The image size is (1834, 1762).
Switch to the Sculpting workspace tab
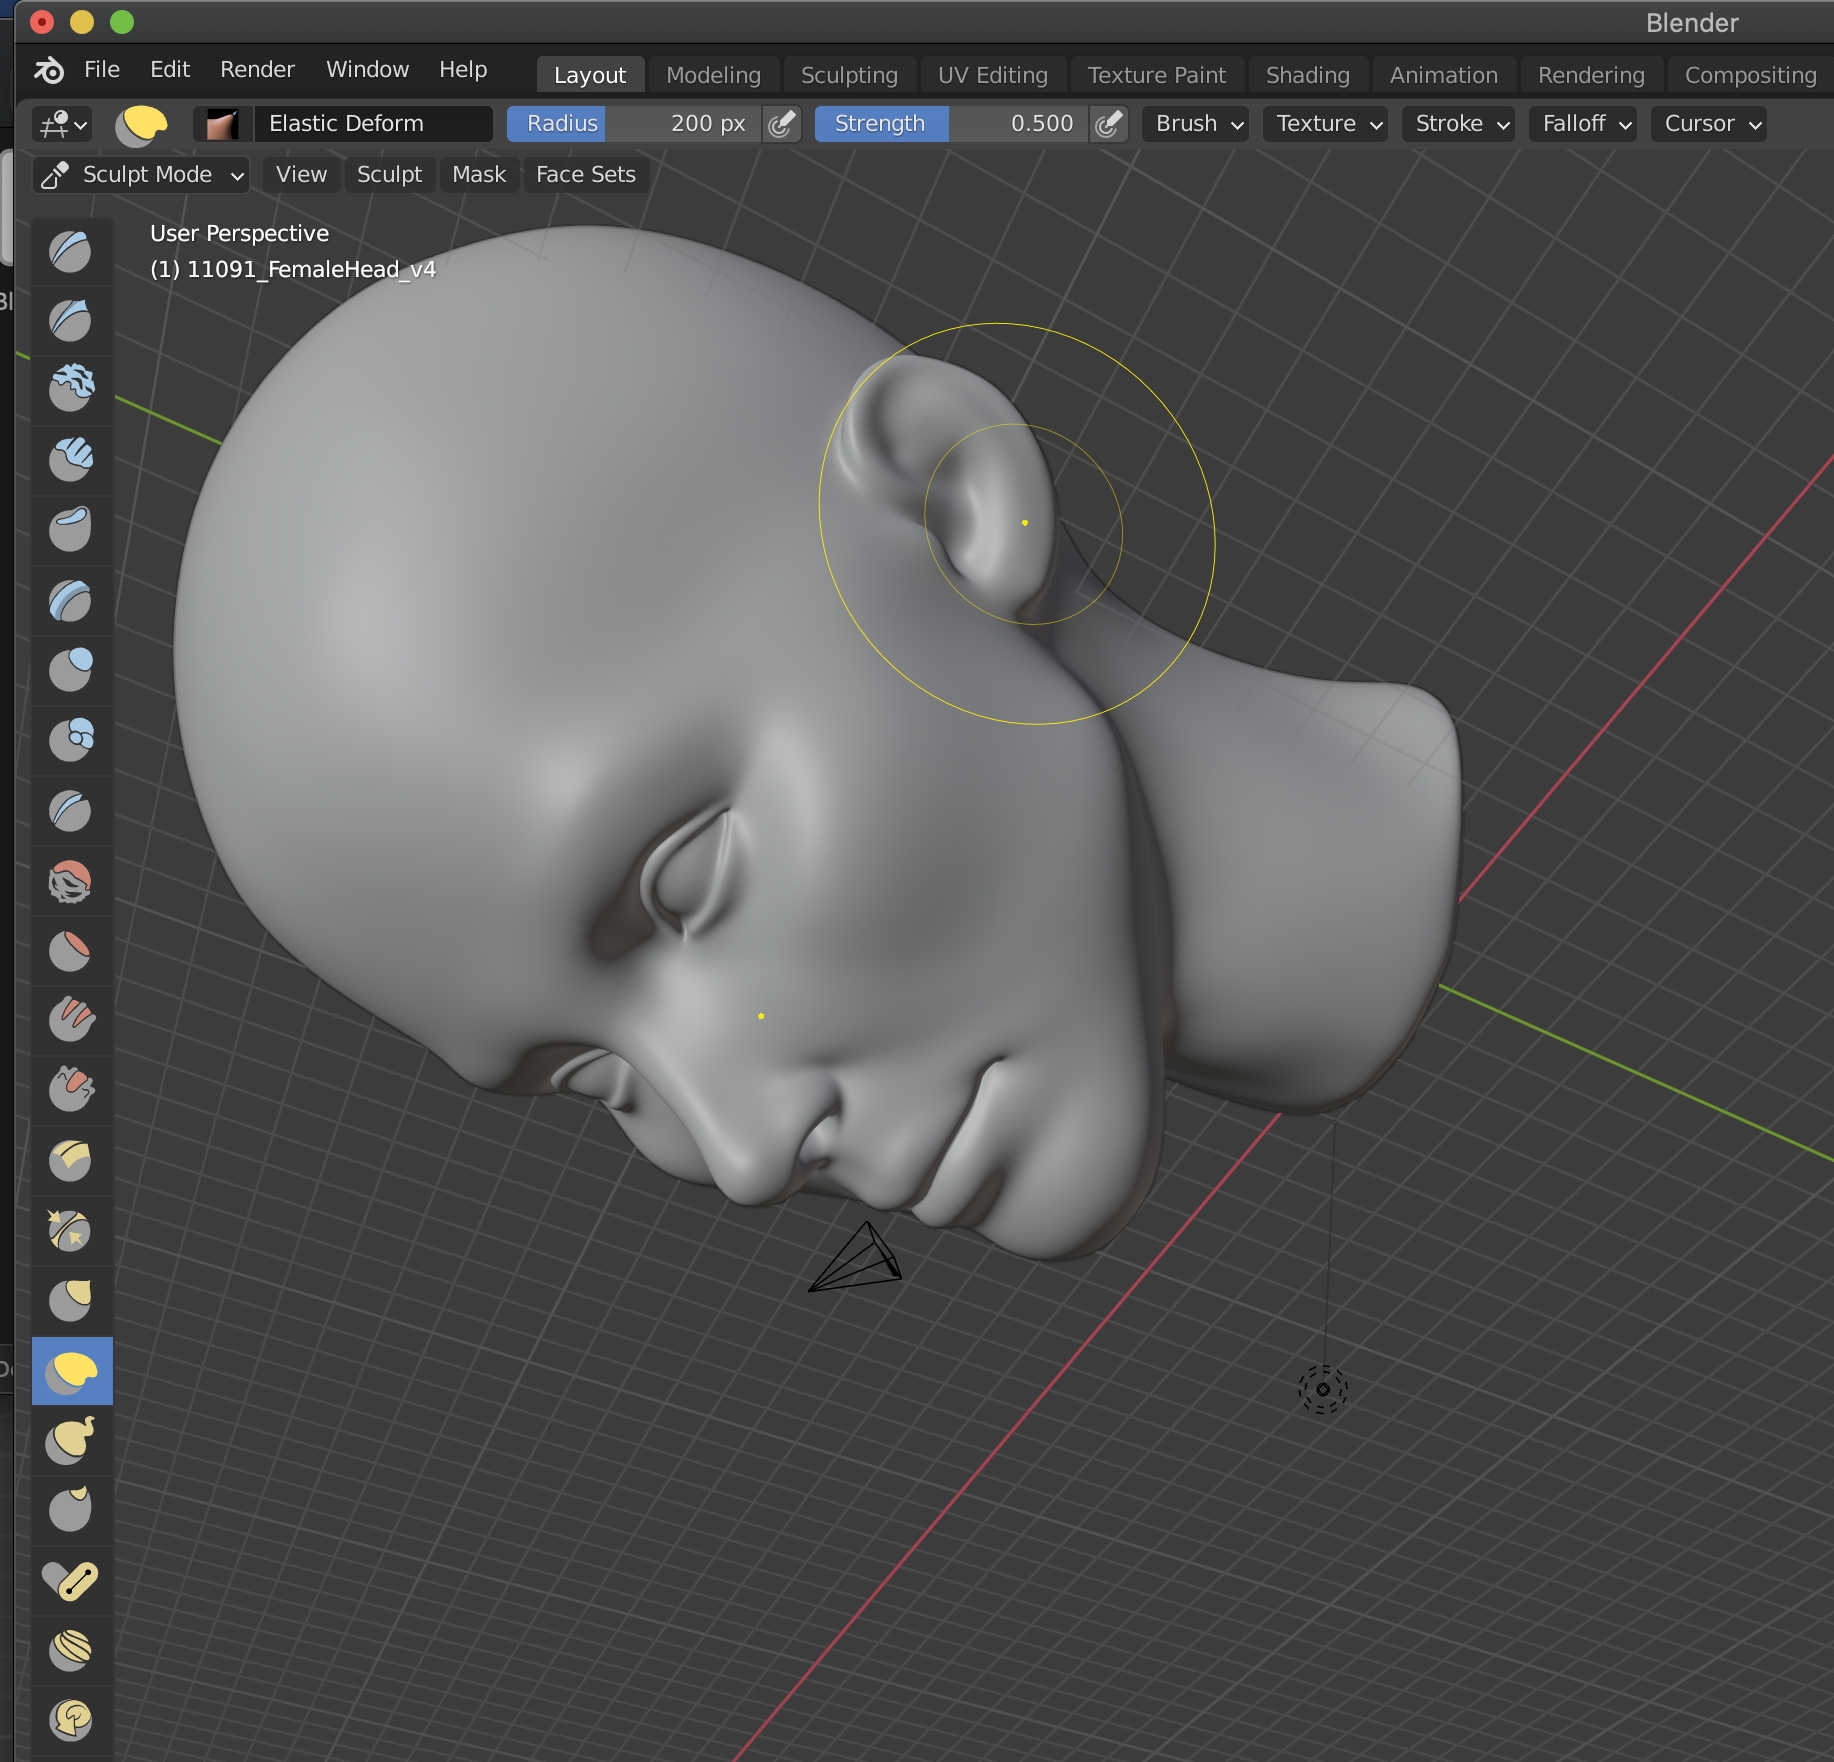849,75
